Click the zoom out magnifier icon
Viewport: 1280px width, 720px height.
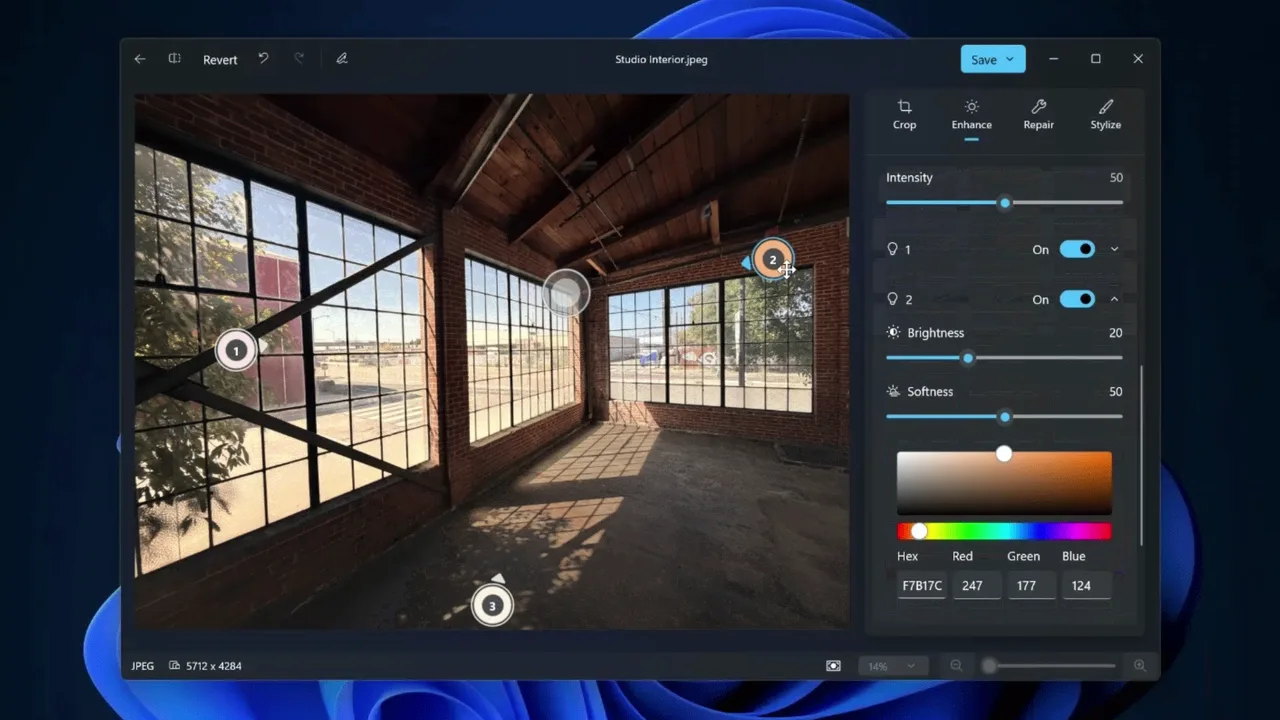click(956, 666)
